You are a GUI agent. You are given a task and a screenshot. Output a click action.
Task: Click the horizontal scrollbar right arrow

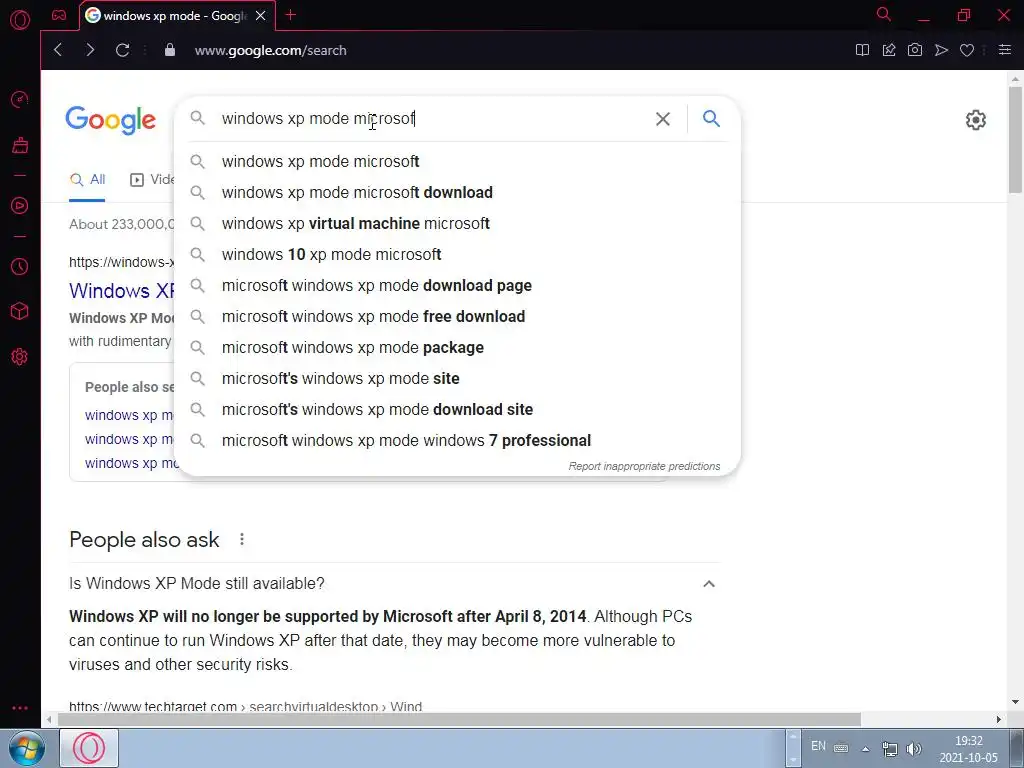coord(999,720)
